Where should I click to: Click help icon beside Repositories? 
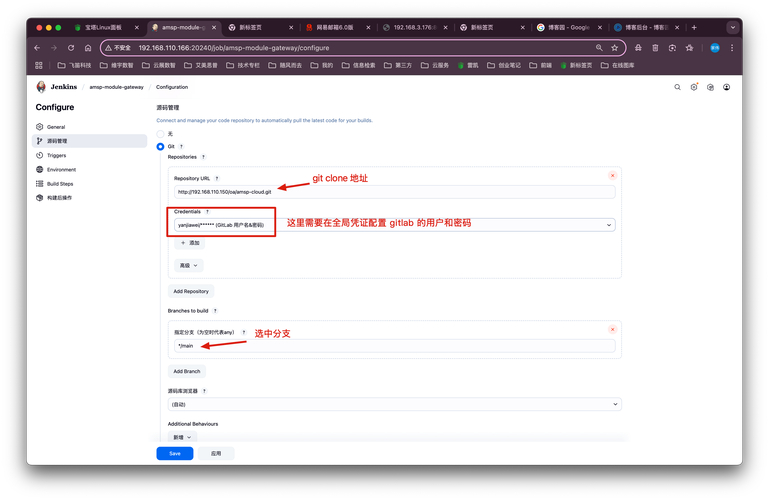[x=203, y=157]
